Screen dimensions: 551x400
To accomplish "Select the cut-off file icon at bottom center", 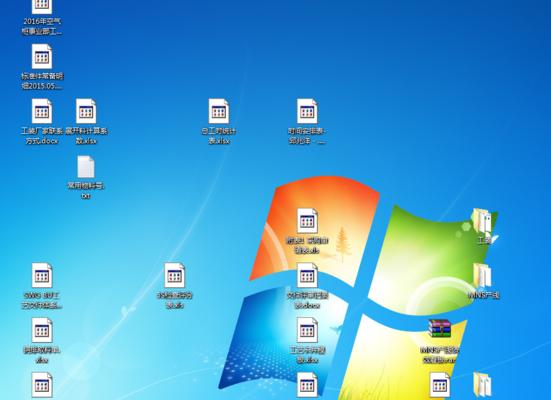I will click(307, 386).
